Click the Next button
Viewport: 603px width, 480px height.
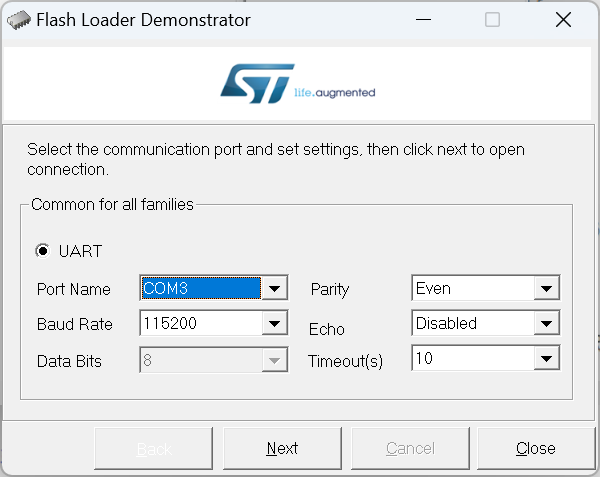tap(283, 449)
